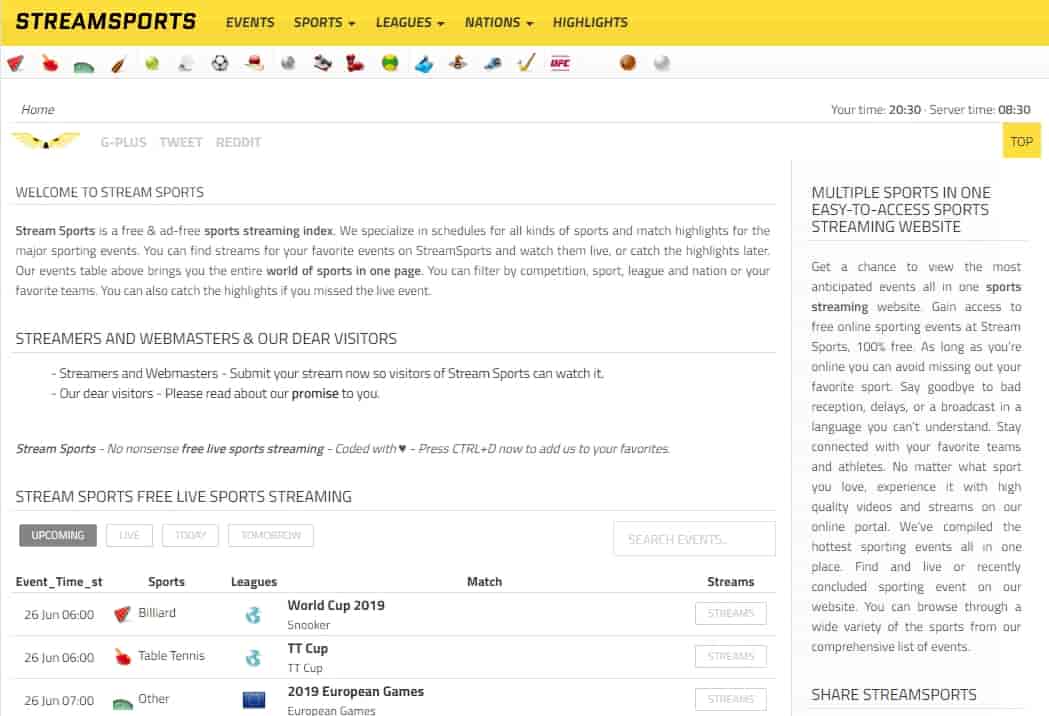Select the orange basketball icon

coord(628,63)
